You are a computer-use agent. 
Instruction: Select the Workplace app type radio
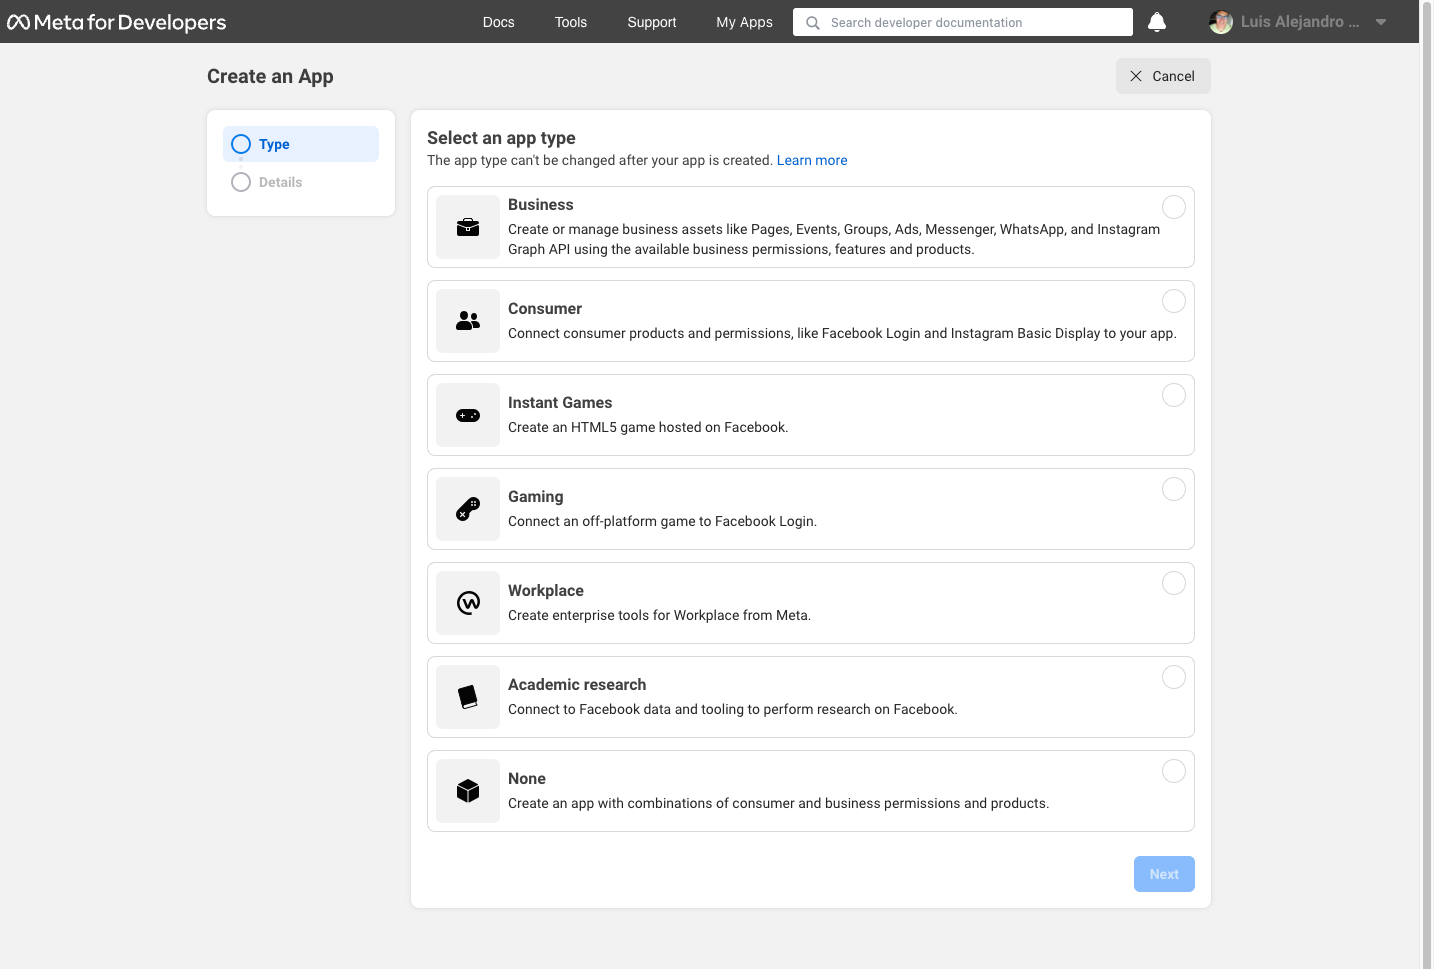[x=1174, y=583]
